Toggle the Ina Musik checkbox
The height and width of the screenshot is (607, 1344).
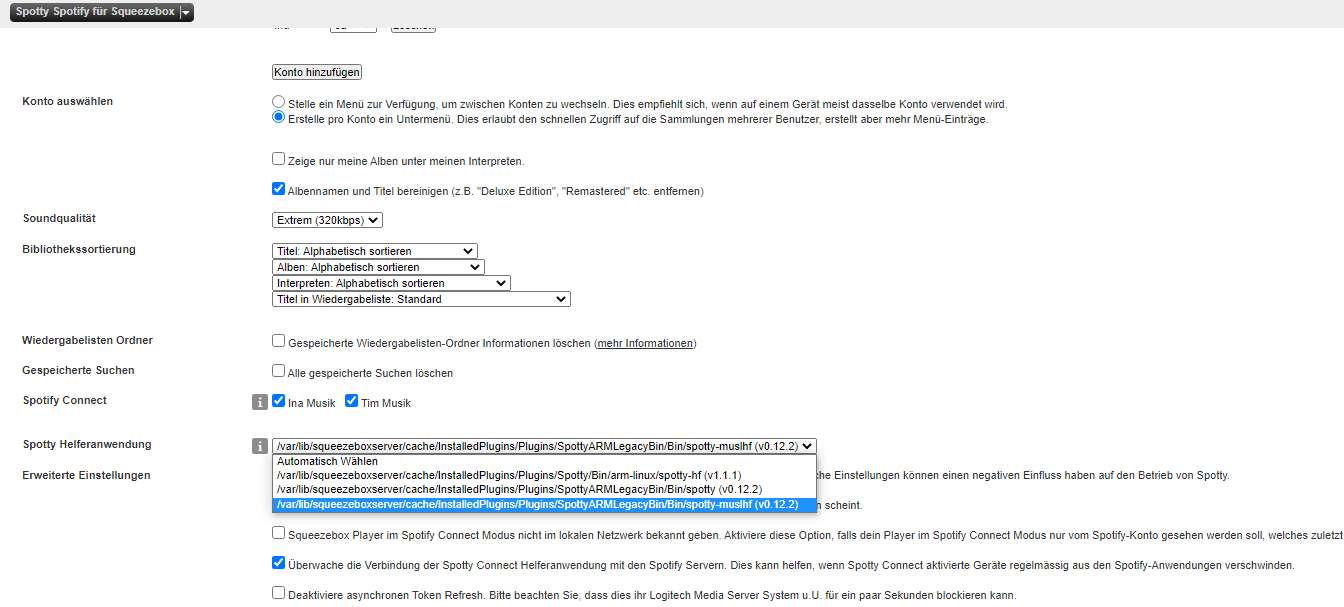[x=278, y=401]
